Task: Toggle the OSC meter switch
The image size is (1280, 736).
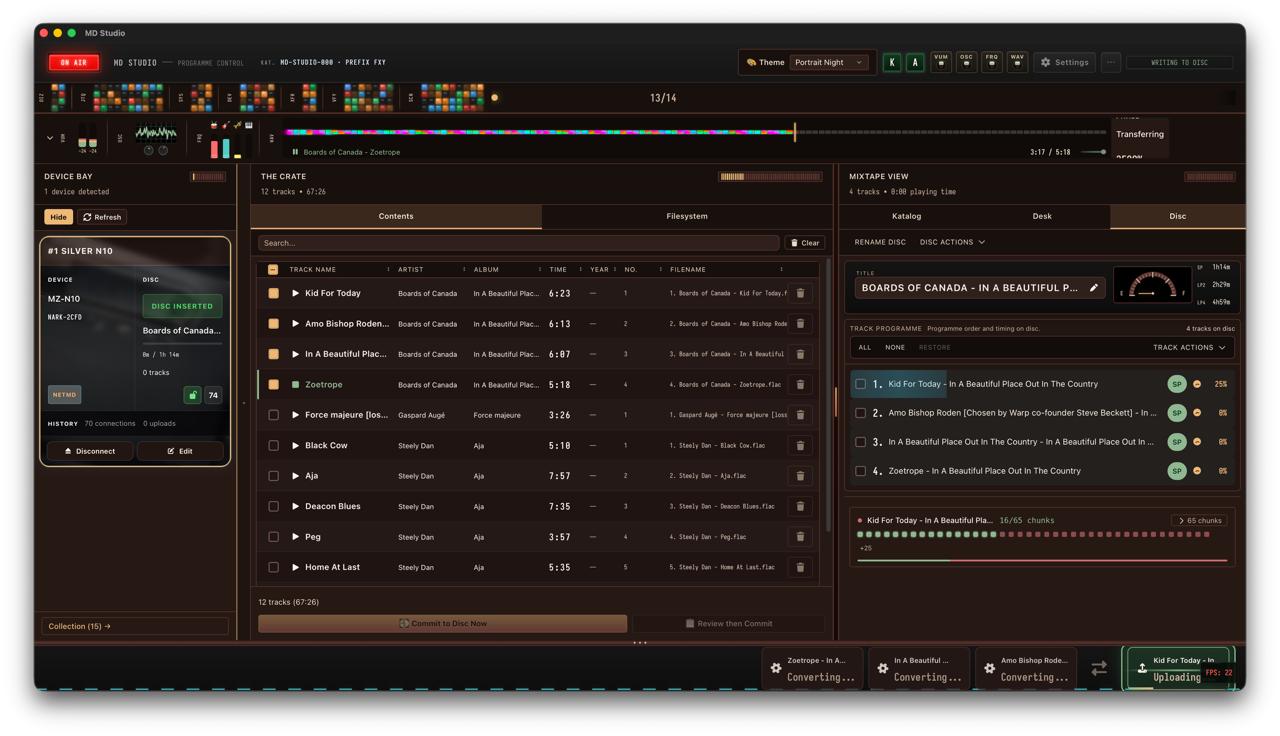Action: (x=966, y=62)
